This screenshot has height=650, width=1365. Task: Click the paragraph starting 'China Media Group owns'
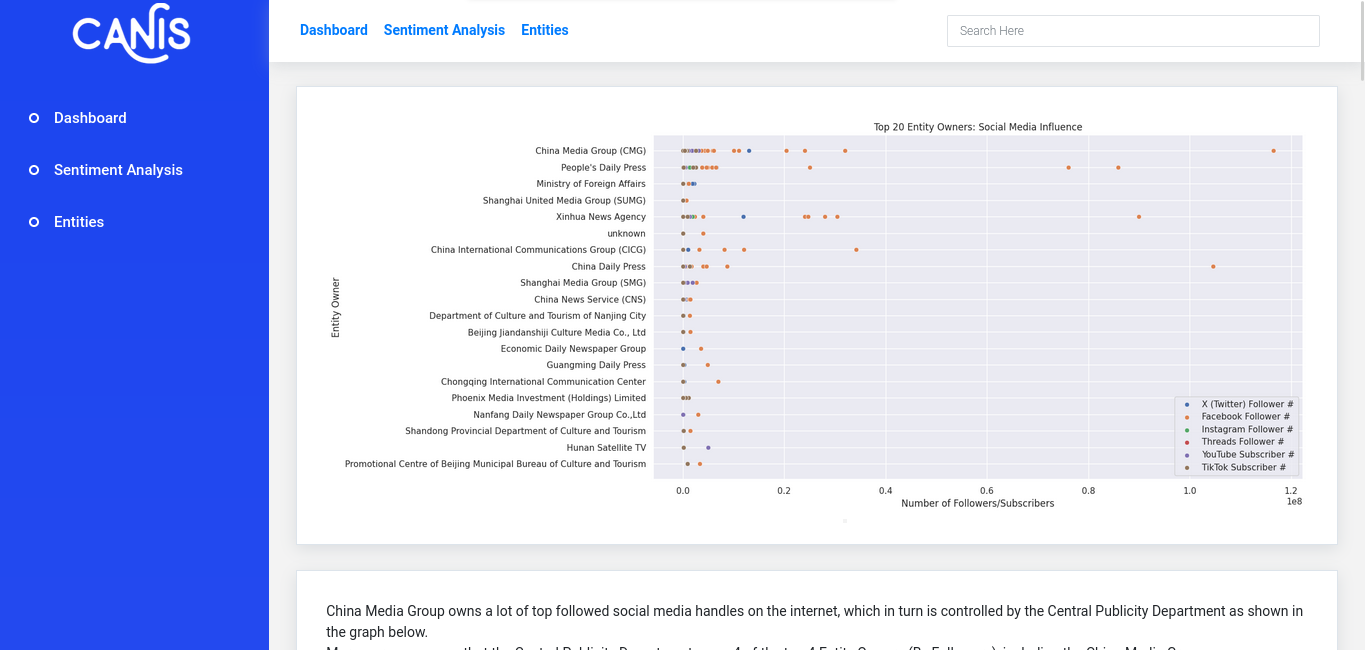click(x=815, y=621)
